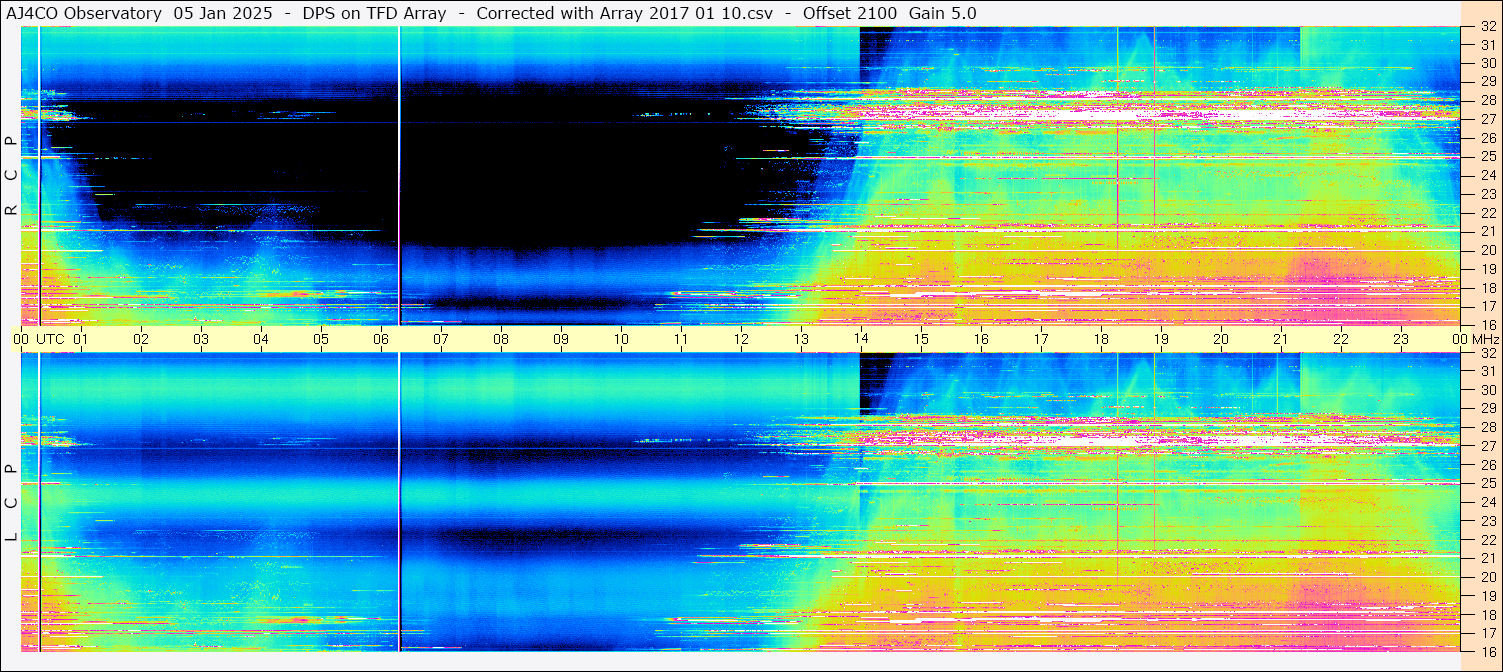Select hour 06 on the UTC axis
Image resolution: width=1503 pixels, height=672 pixels.
click(381, 339)
